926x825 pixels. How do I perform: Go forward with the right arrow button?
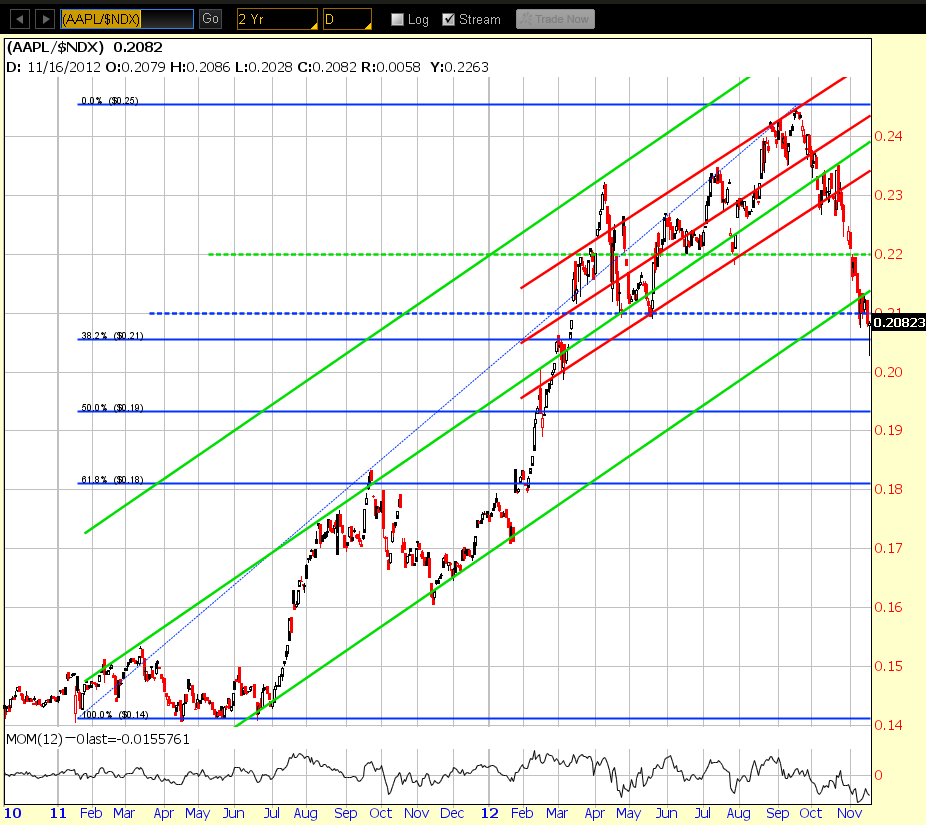pyautogui.click(x=45, y=19)
